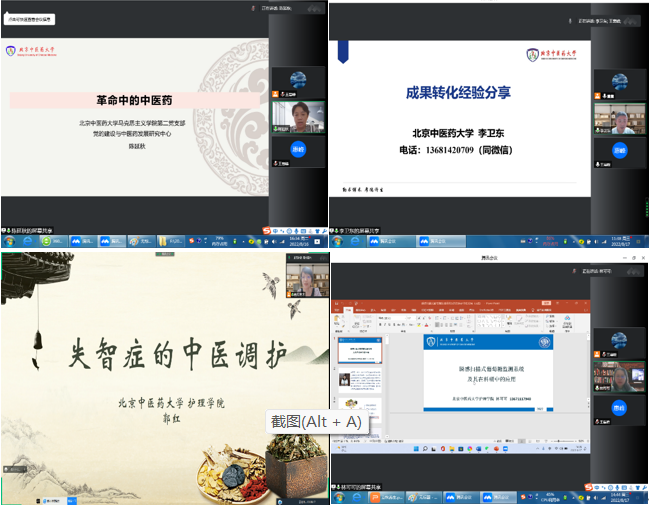Click the Beijing University of Chinese Medicine logo on top-right slide
The width and height of the screenshot is (649, 511).
click(555, 55)
